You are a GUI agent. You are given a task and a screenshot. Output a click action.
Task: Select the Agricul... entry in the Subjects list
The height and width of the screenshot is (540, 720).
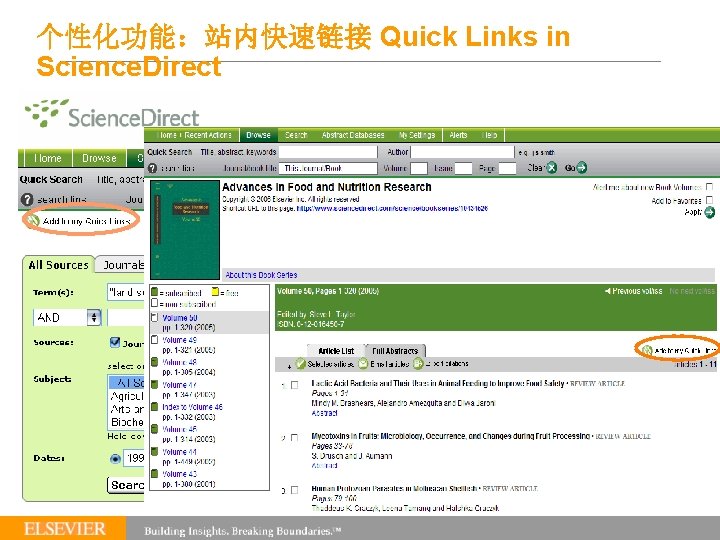pos(127,396)
